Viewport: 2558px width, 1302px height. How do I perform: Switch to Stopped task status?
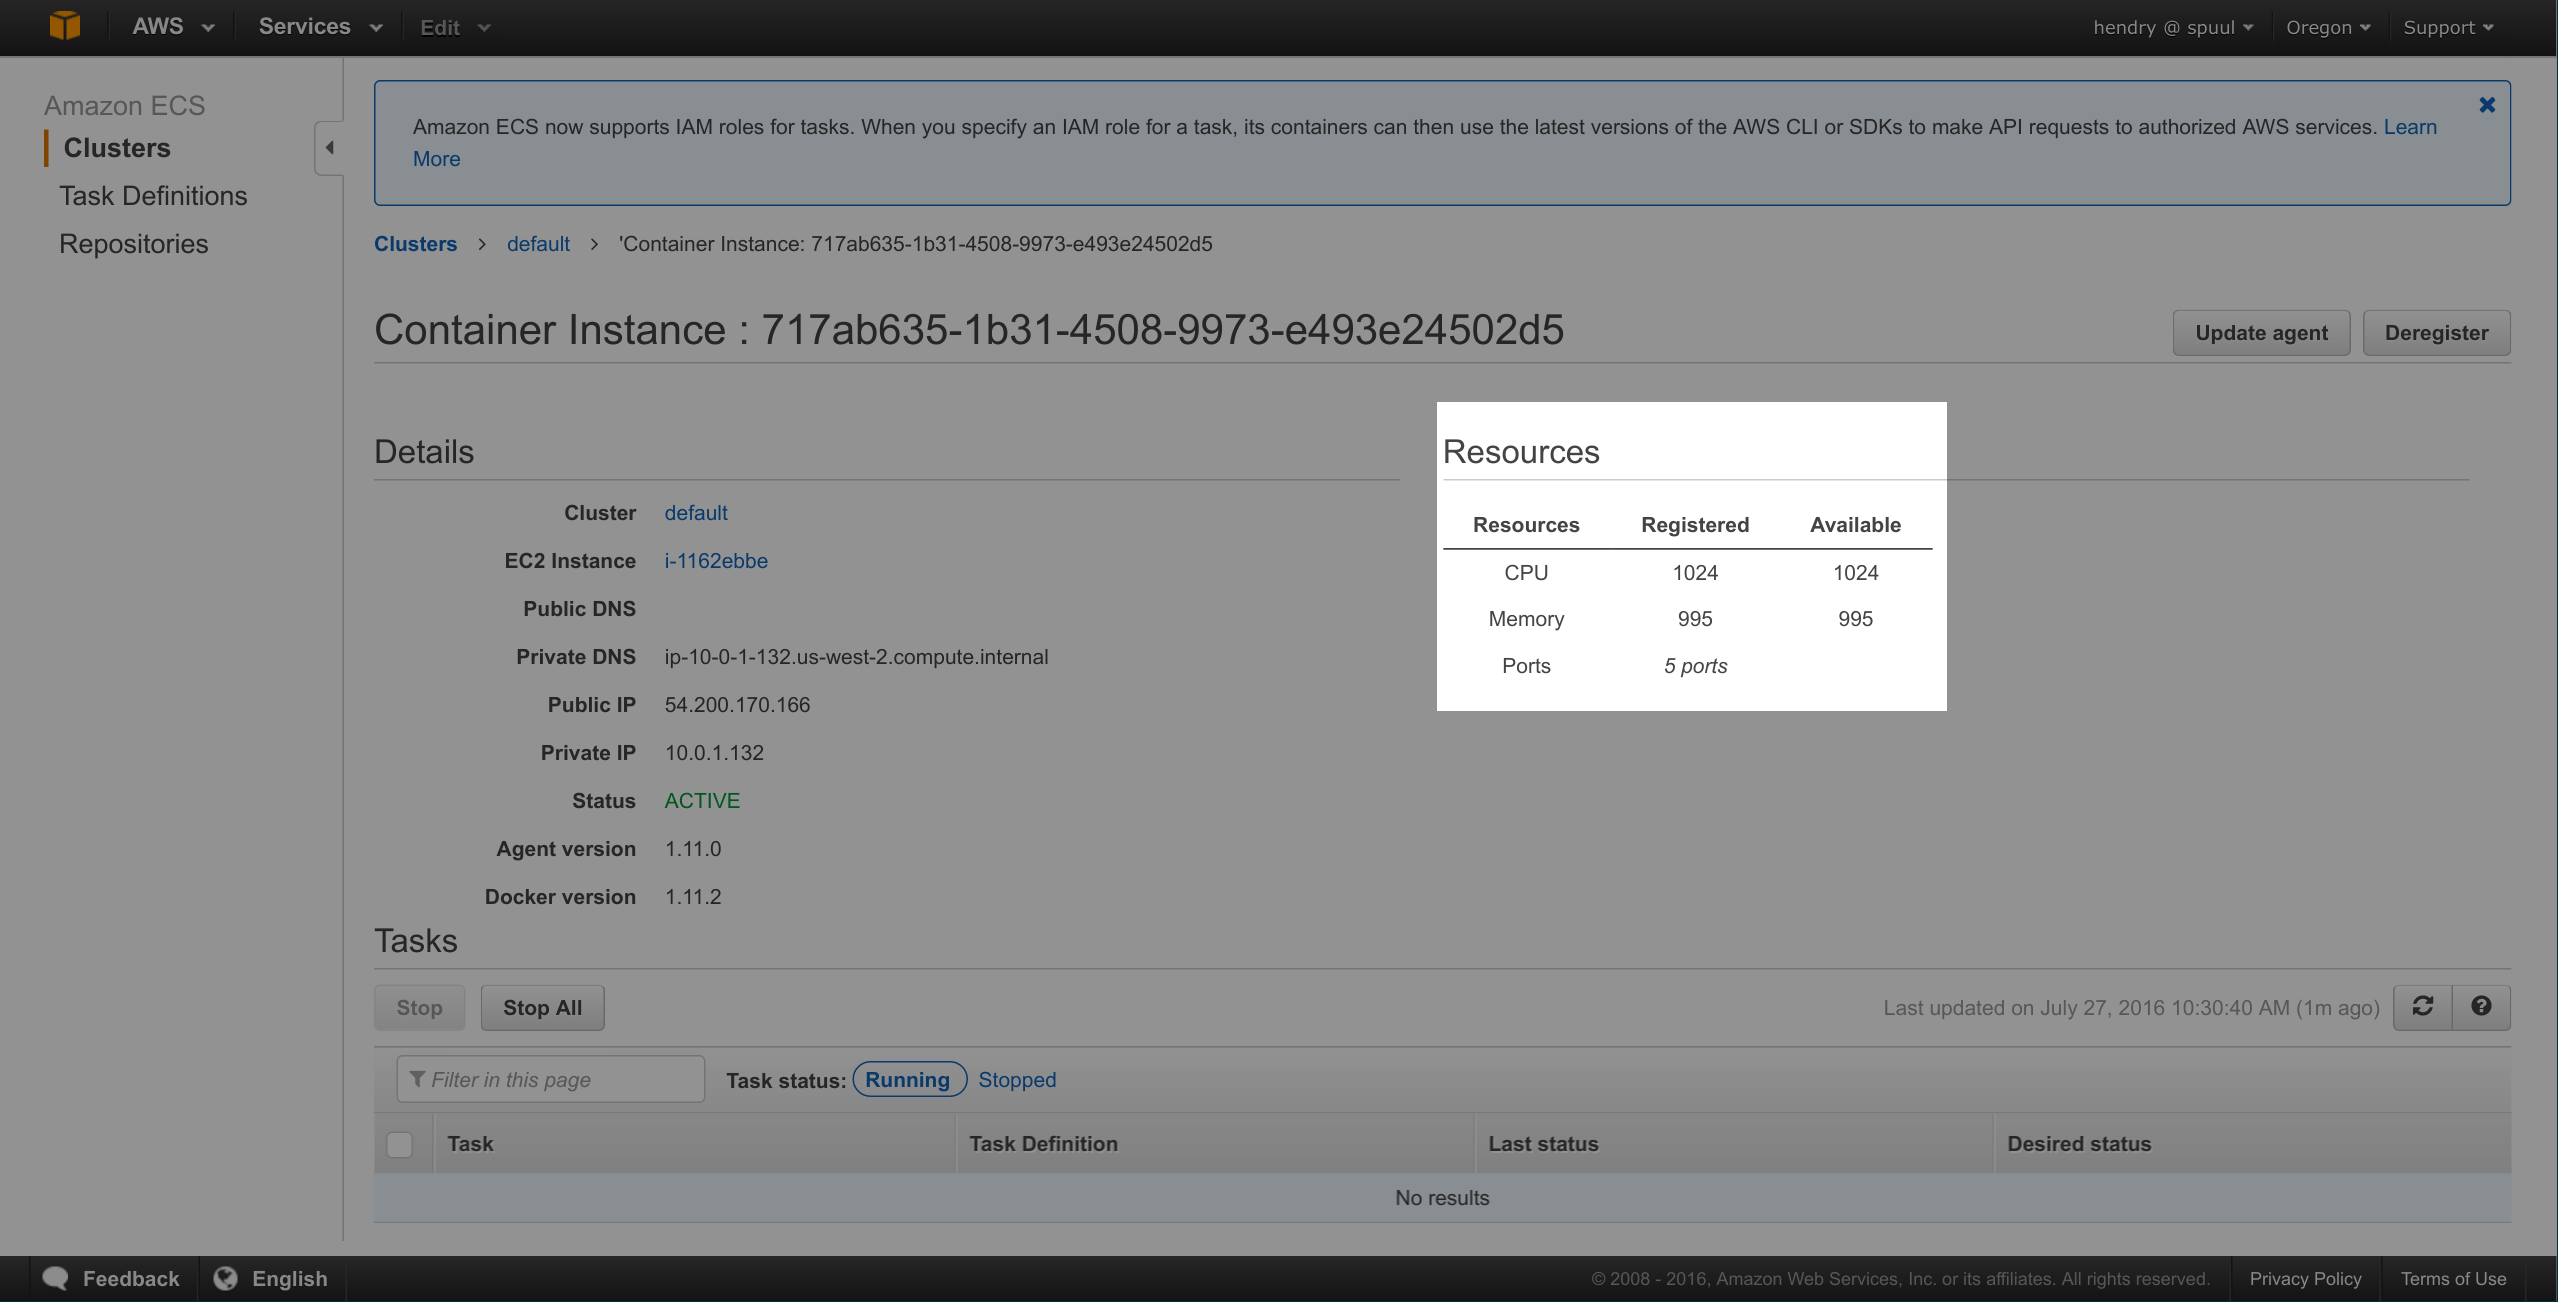point(1017,1080)
